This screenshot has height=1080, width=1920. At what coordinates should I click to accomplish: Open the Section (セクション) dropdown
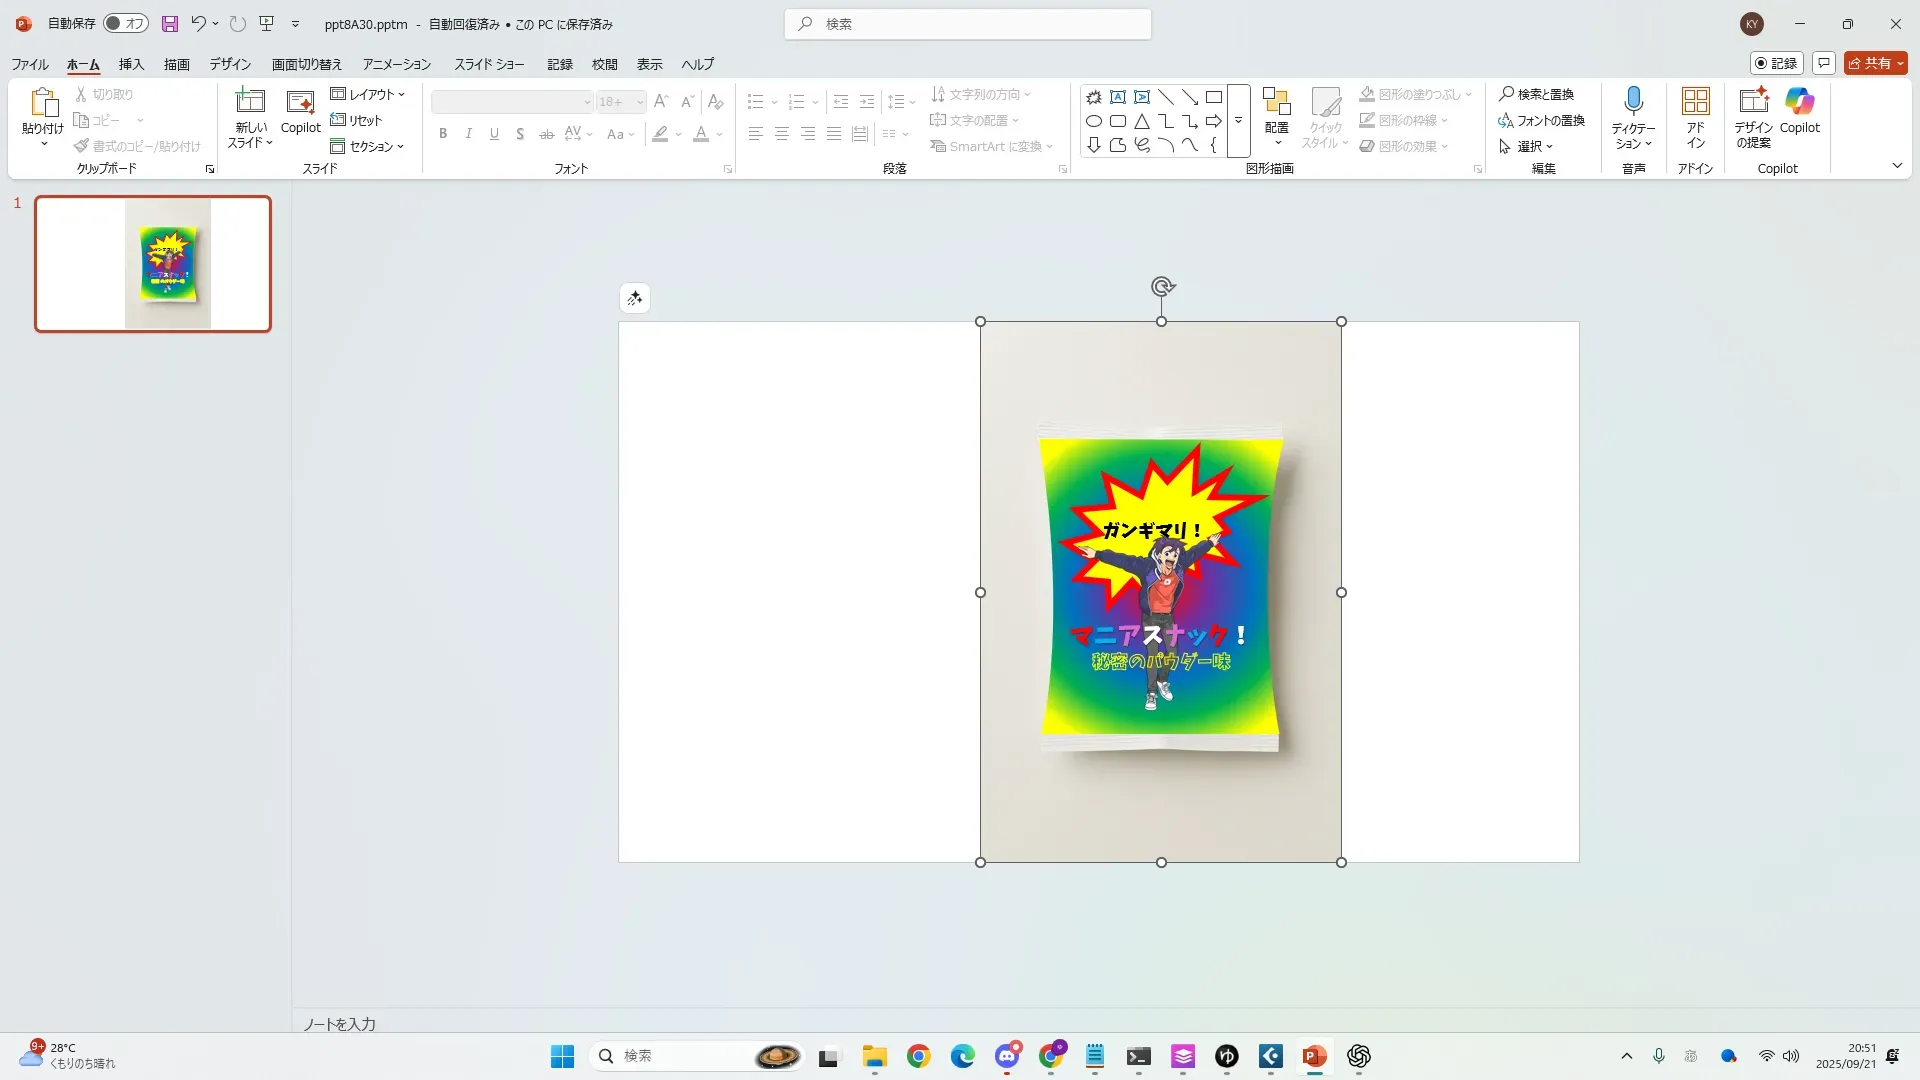pos(368,146)
